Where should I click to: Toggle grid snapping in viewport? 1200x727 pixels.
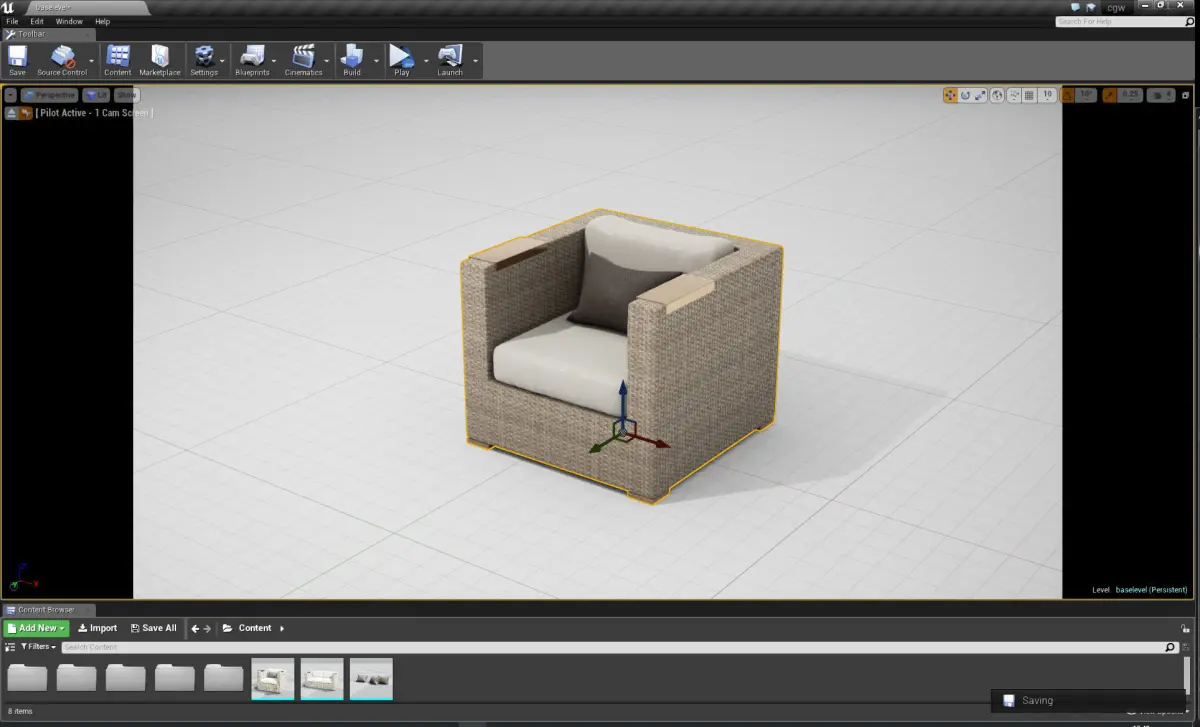click(x=1029, y=95)
